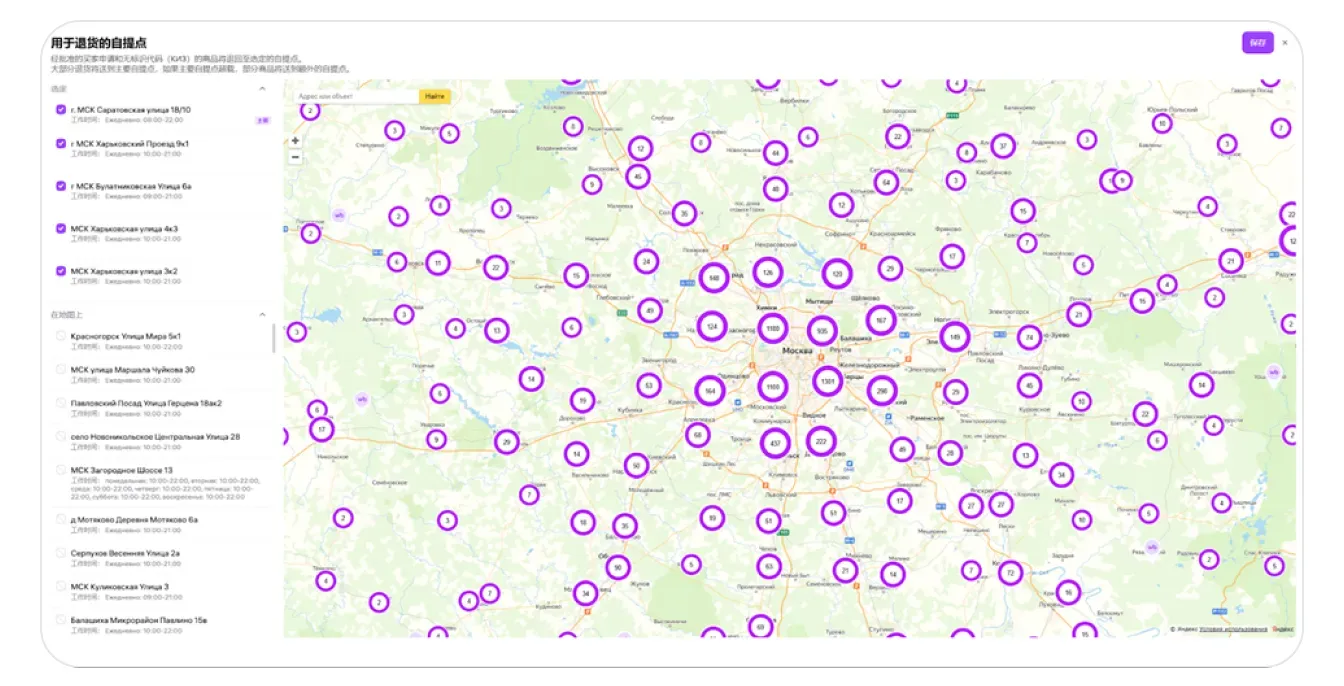Click the 437 cluster marker on map
The height and width of the screenshot is (686, 1344).
(774, 442)
